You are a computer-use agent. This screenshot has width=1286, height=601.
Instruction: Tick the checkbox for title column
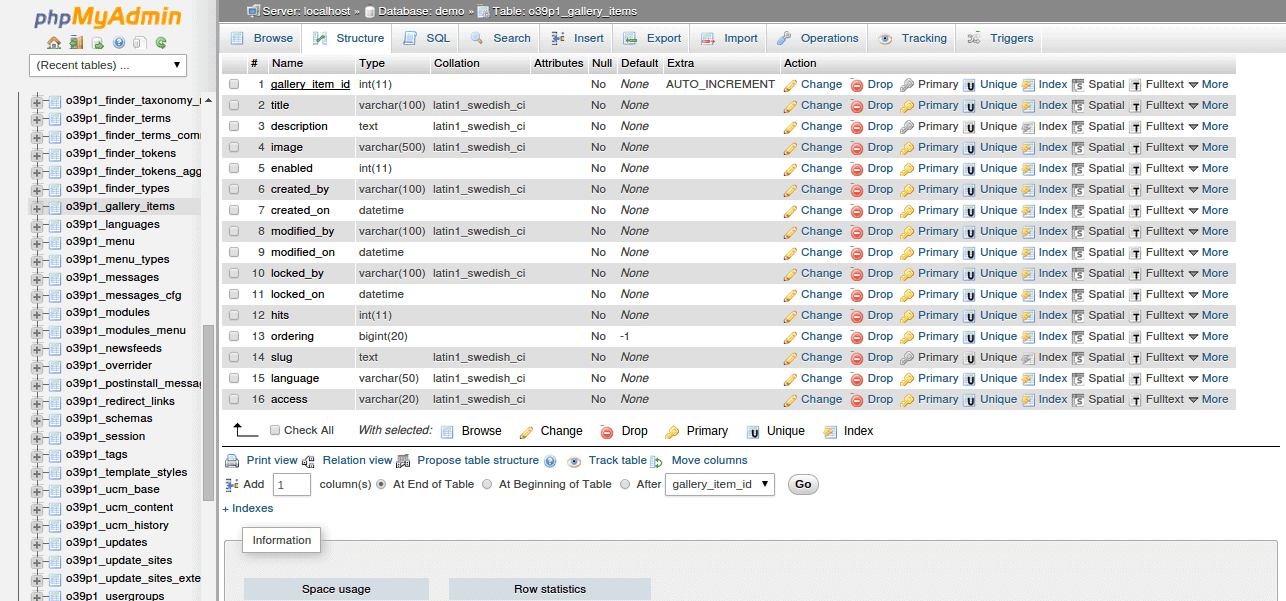point(234,105)
